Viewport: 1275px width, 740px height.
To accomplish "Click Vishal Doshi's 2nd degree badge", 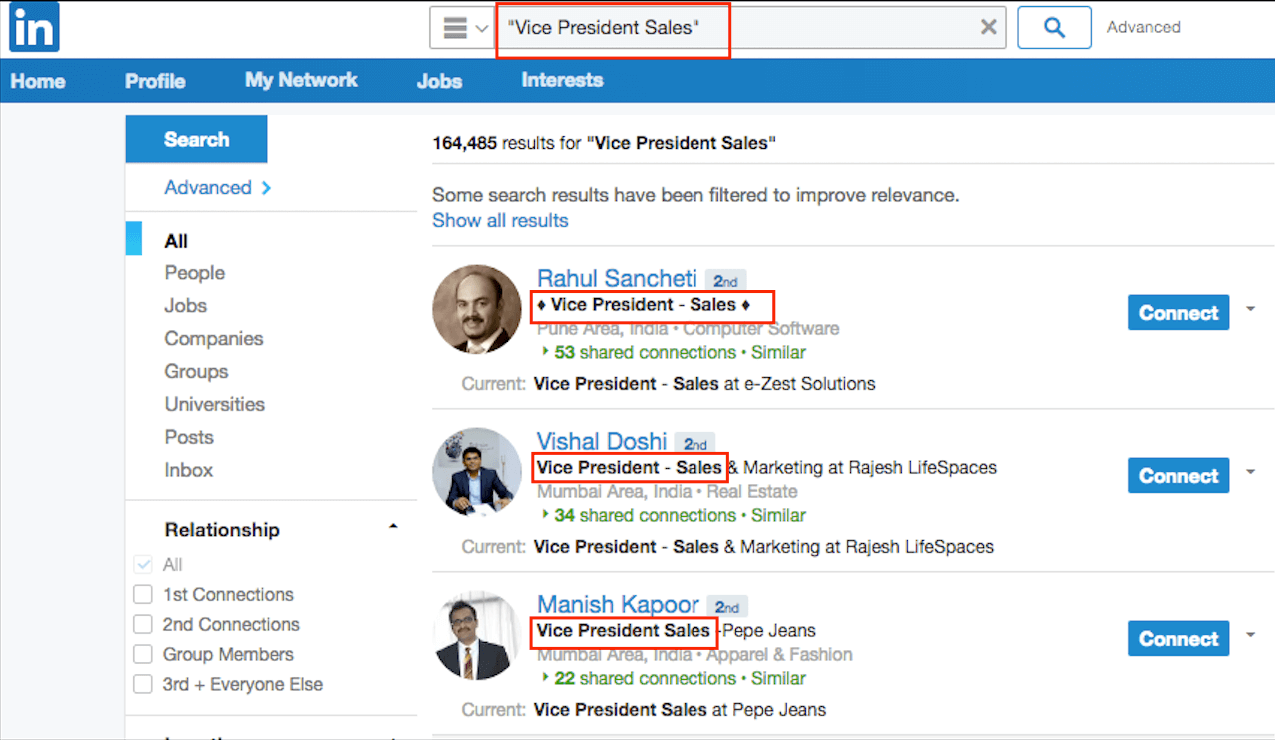I will 695,444.
